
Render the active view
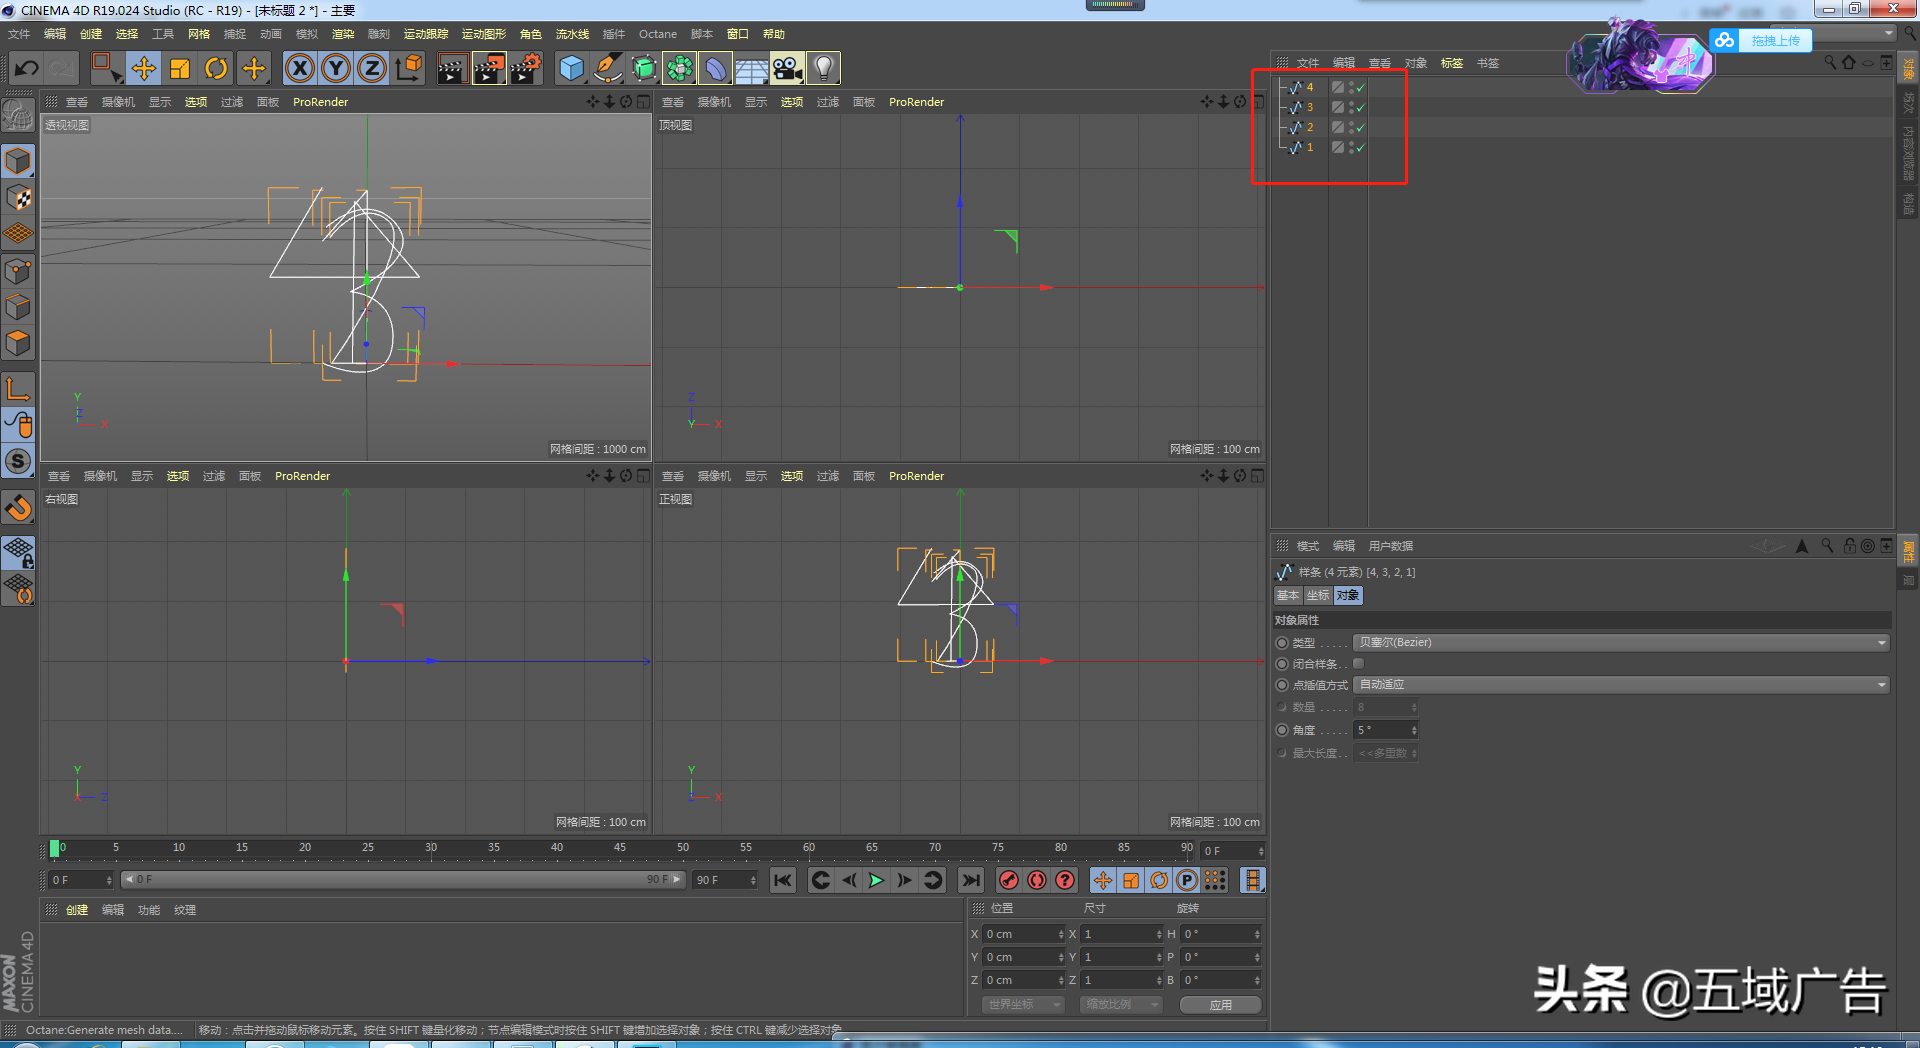452,68
